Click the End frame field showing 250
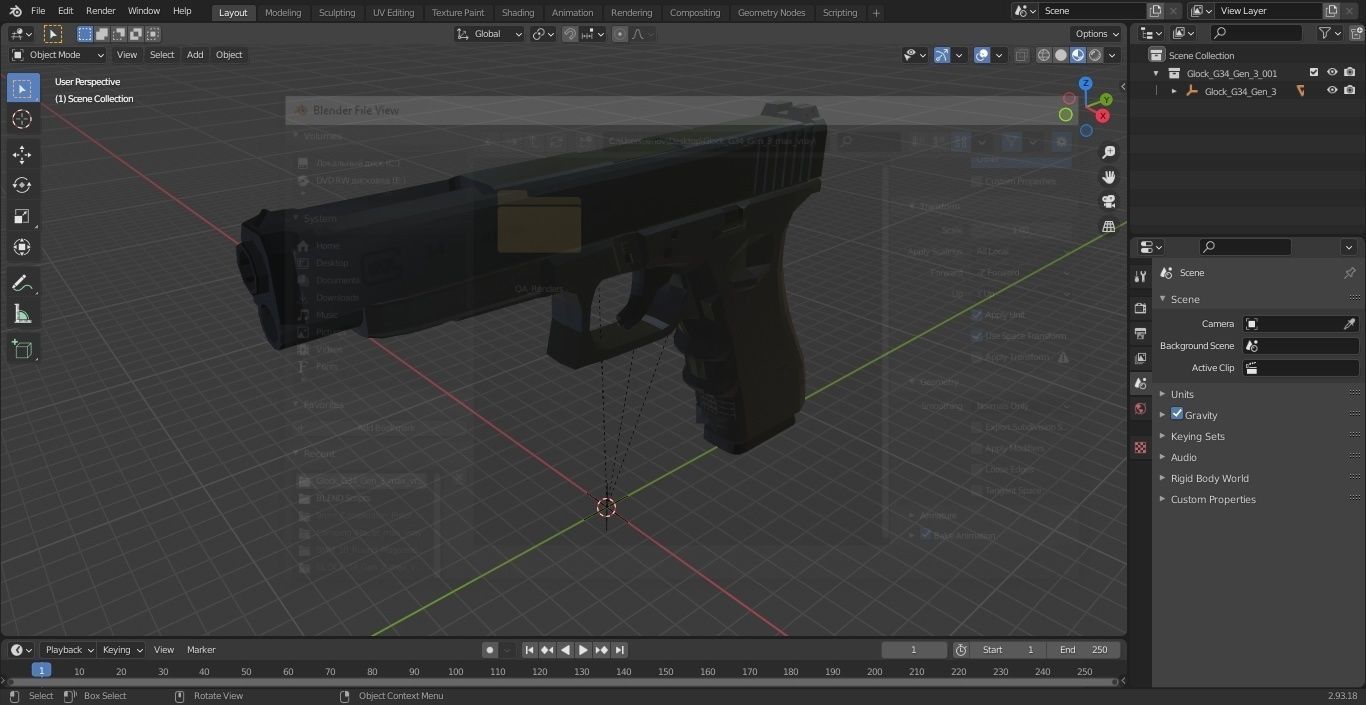Viewport: 1366px width, 705px height. coord(1084,650)
